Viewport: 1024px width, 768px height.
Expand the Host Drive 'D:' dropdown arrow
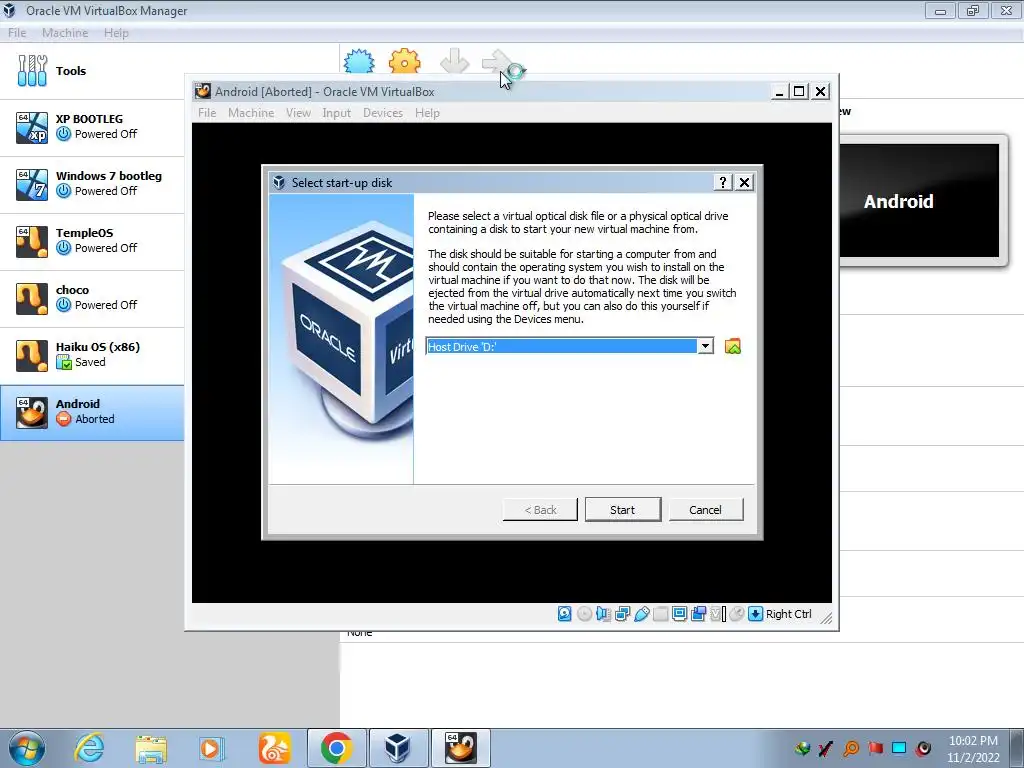[705, 346]
